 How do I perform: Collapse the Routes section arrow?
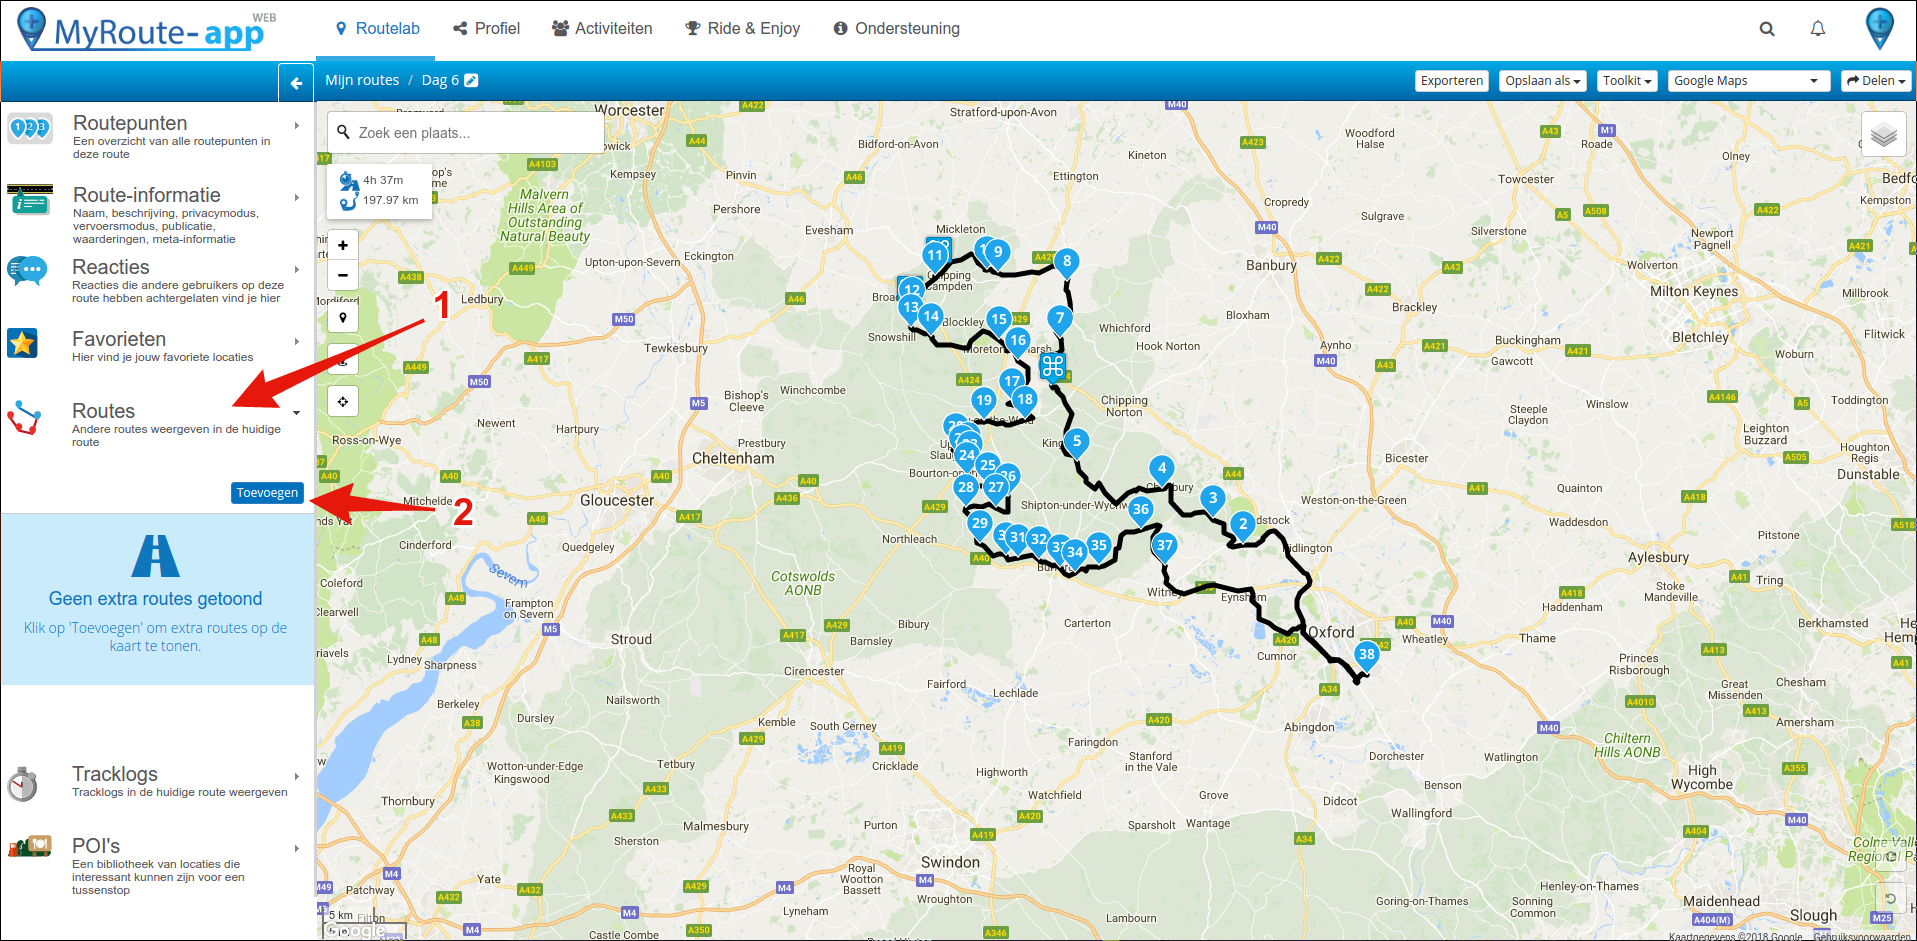click(297, 413)
